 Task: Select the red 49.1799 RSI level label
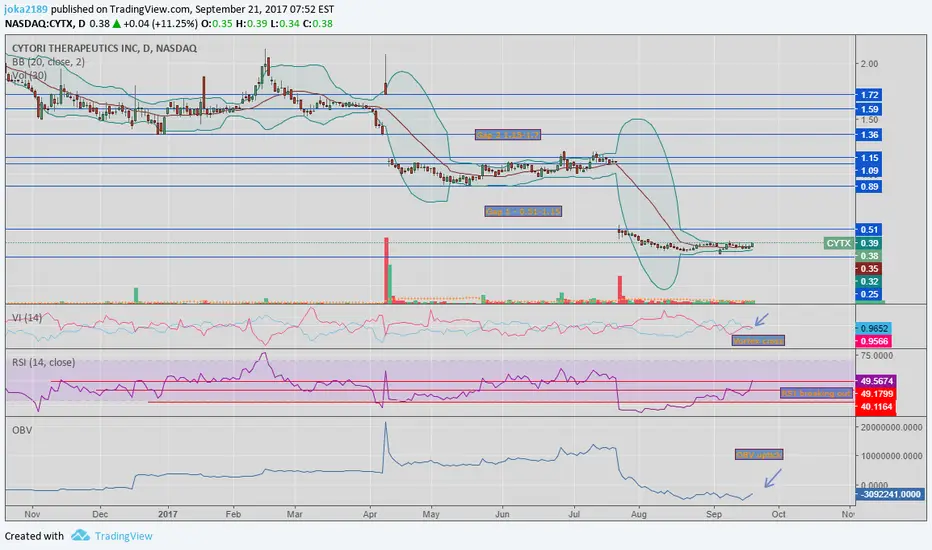[x=876, y=394]
